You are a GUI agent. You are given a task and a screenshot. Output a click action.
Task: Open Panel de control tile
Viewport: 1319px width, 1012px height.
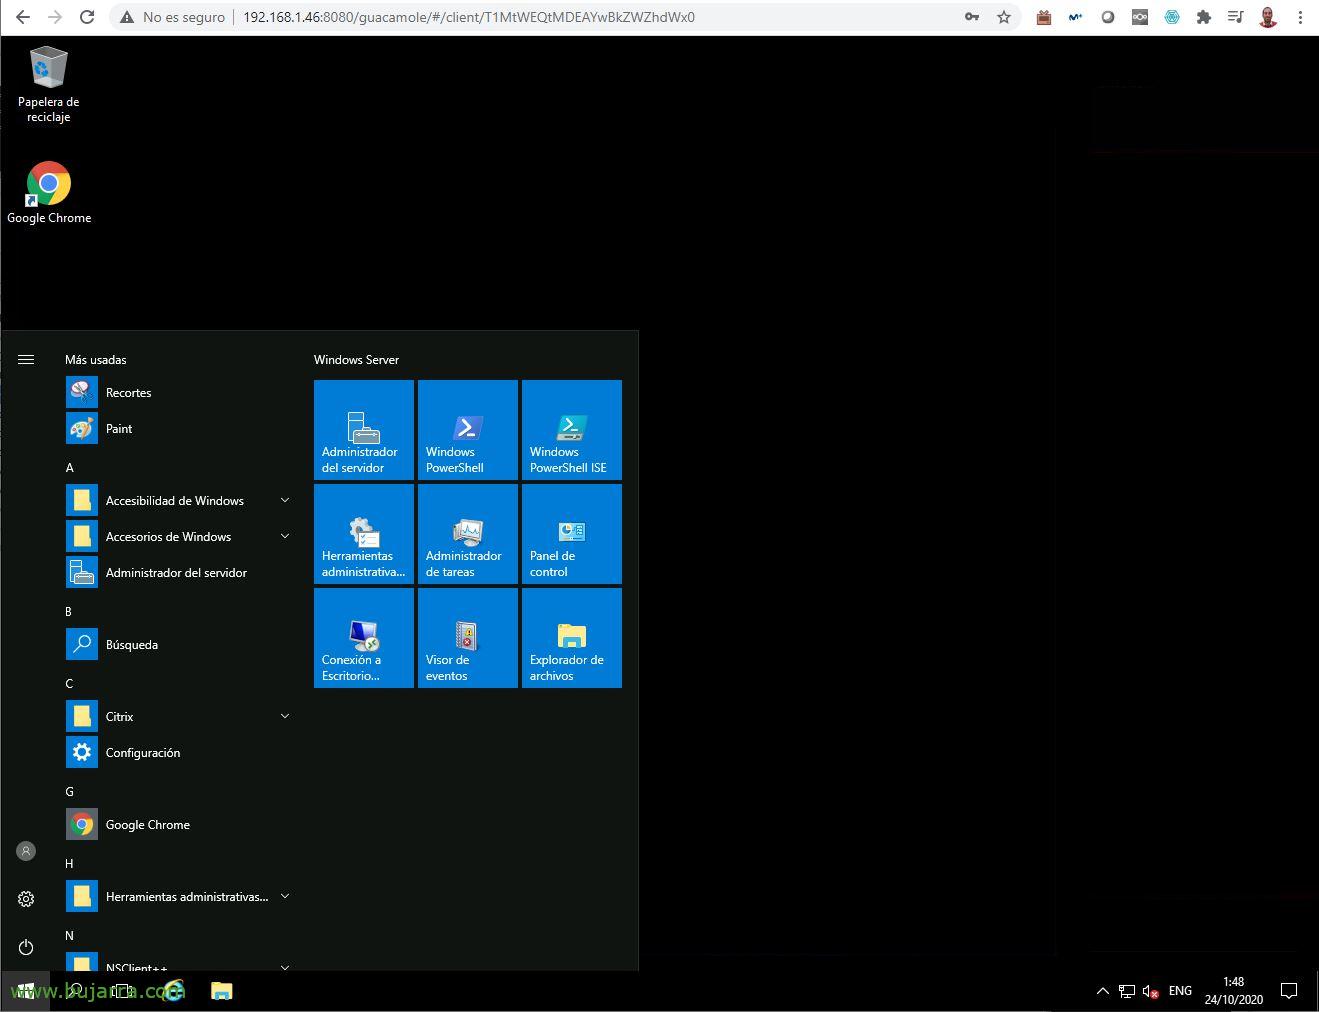click(x=572, y=534)
